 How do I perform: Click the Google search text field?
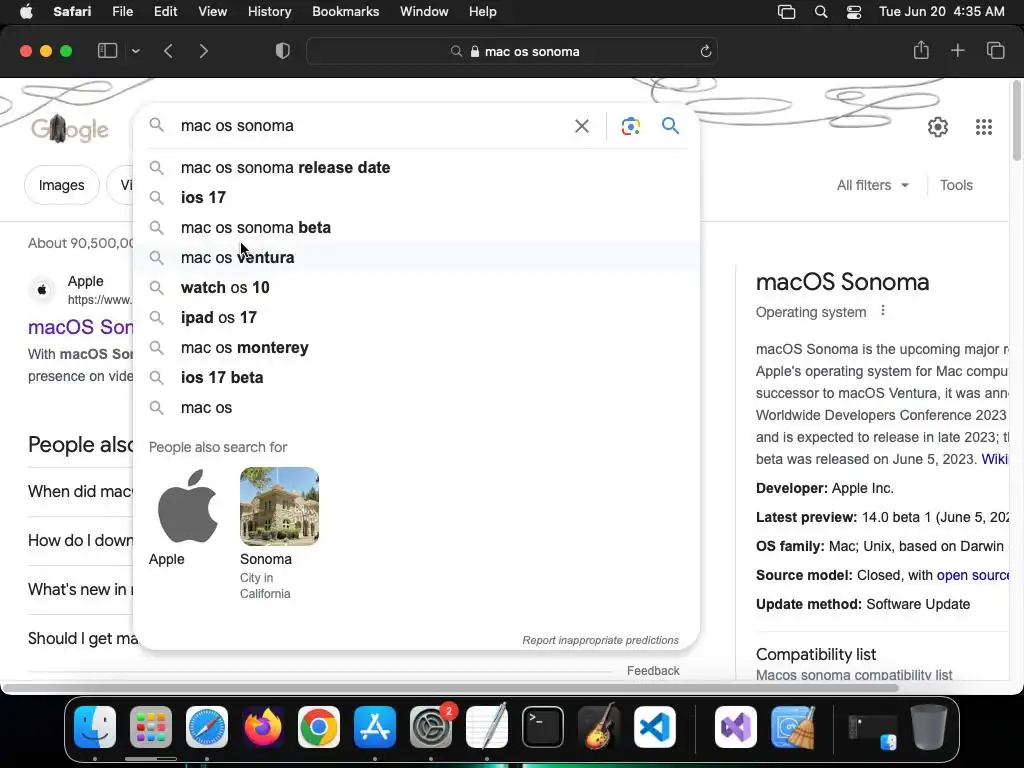[372, 125]
